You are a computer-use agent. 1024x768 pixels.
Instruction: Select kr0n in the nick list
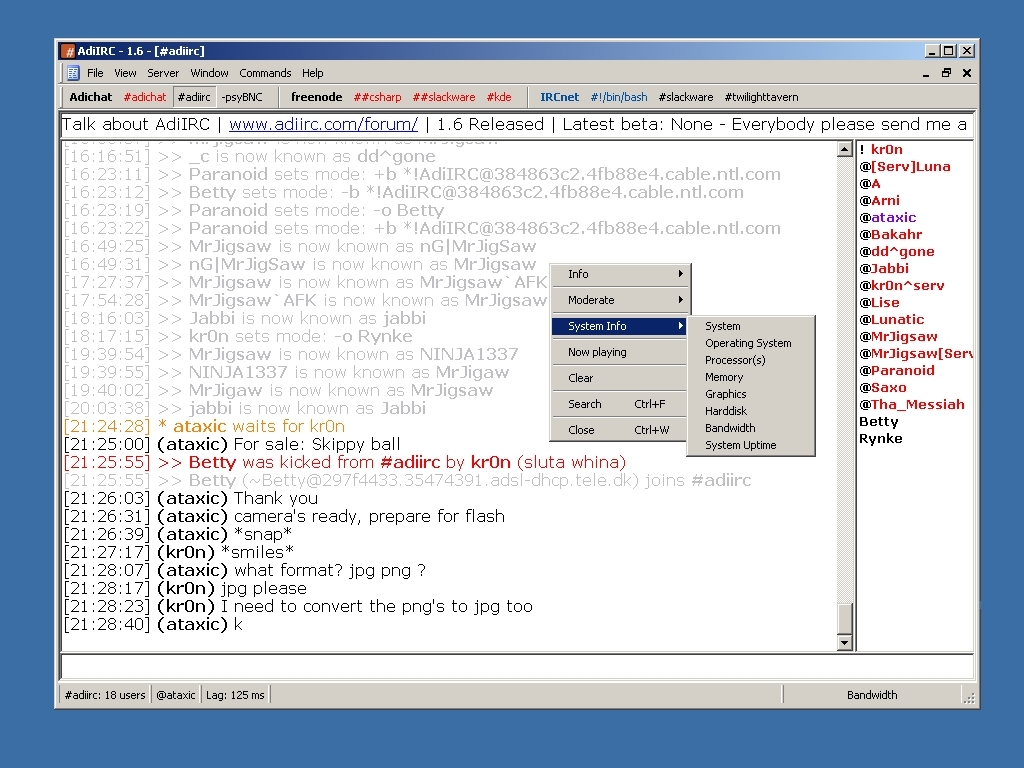pos(886,150)
